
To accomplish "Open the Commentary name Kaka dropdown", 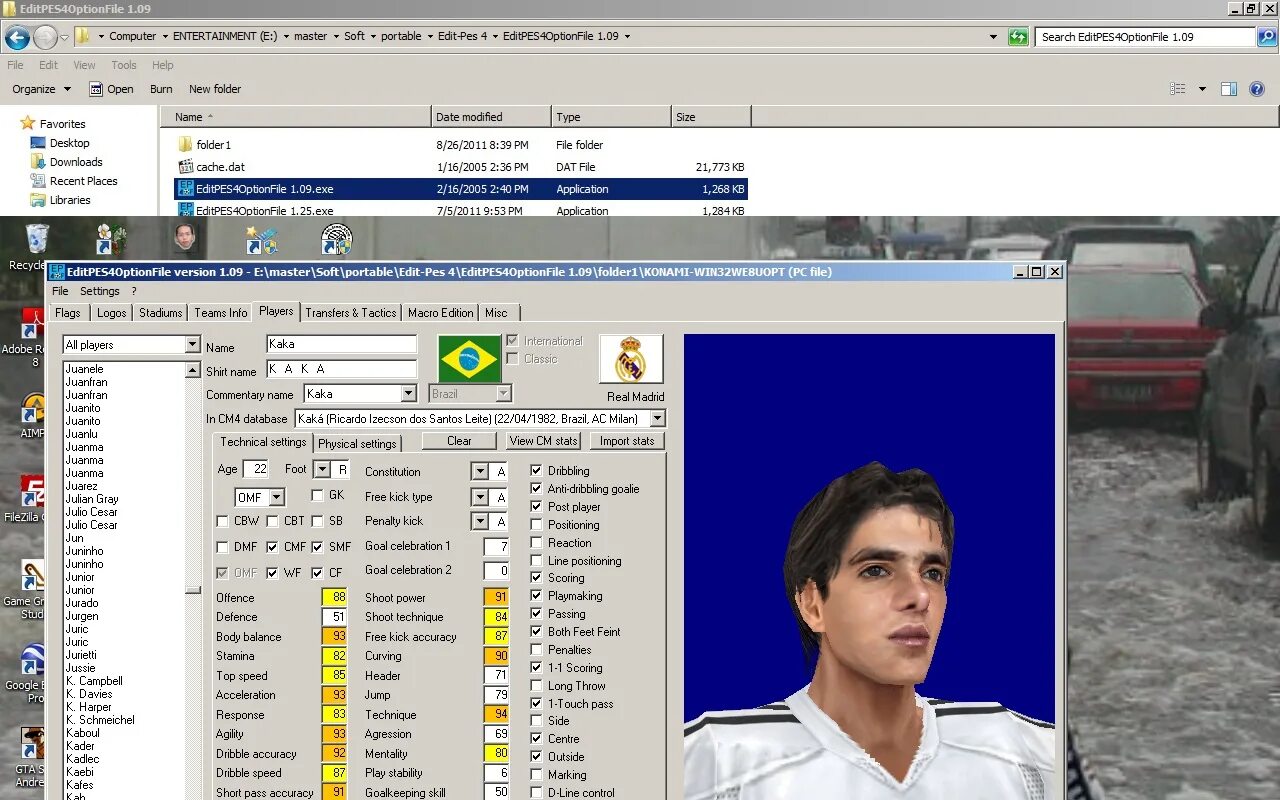I will tap(408, 394).
